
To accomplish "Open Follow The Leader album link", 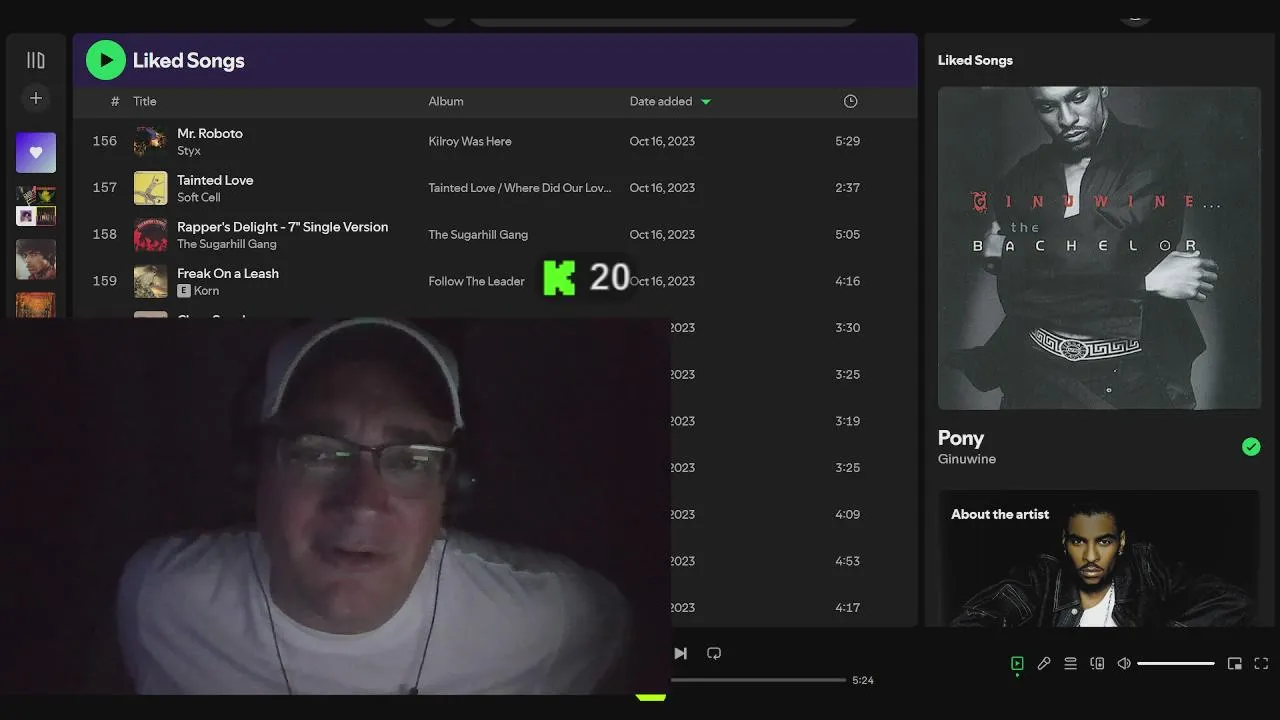I will tap(476, 281).
